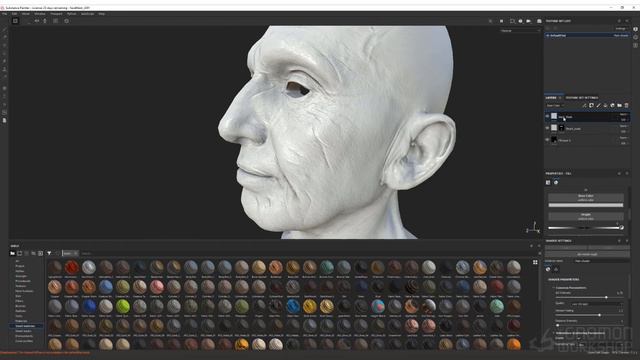Select the Projection tool
The width and height of the screenshot is (640, 360).
click(4, 45)
